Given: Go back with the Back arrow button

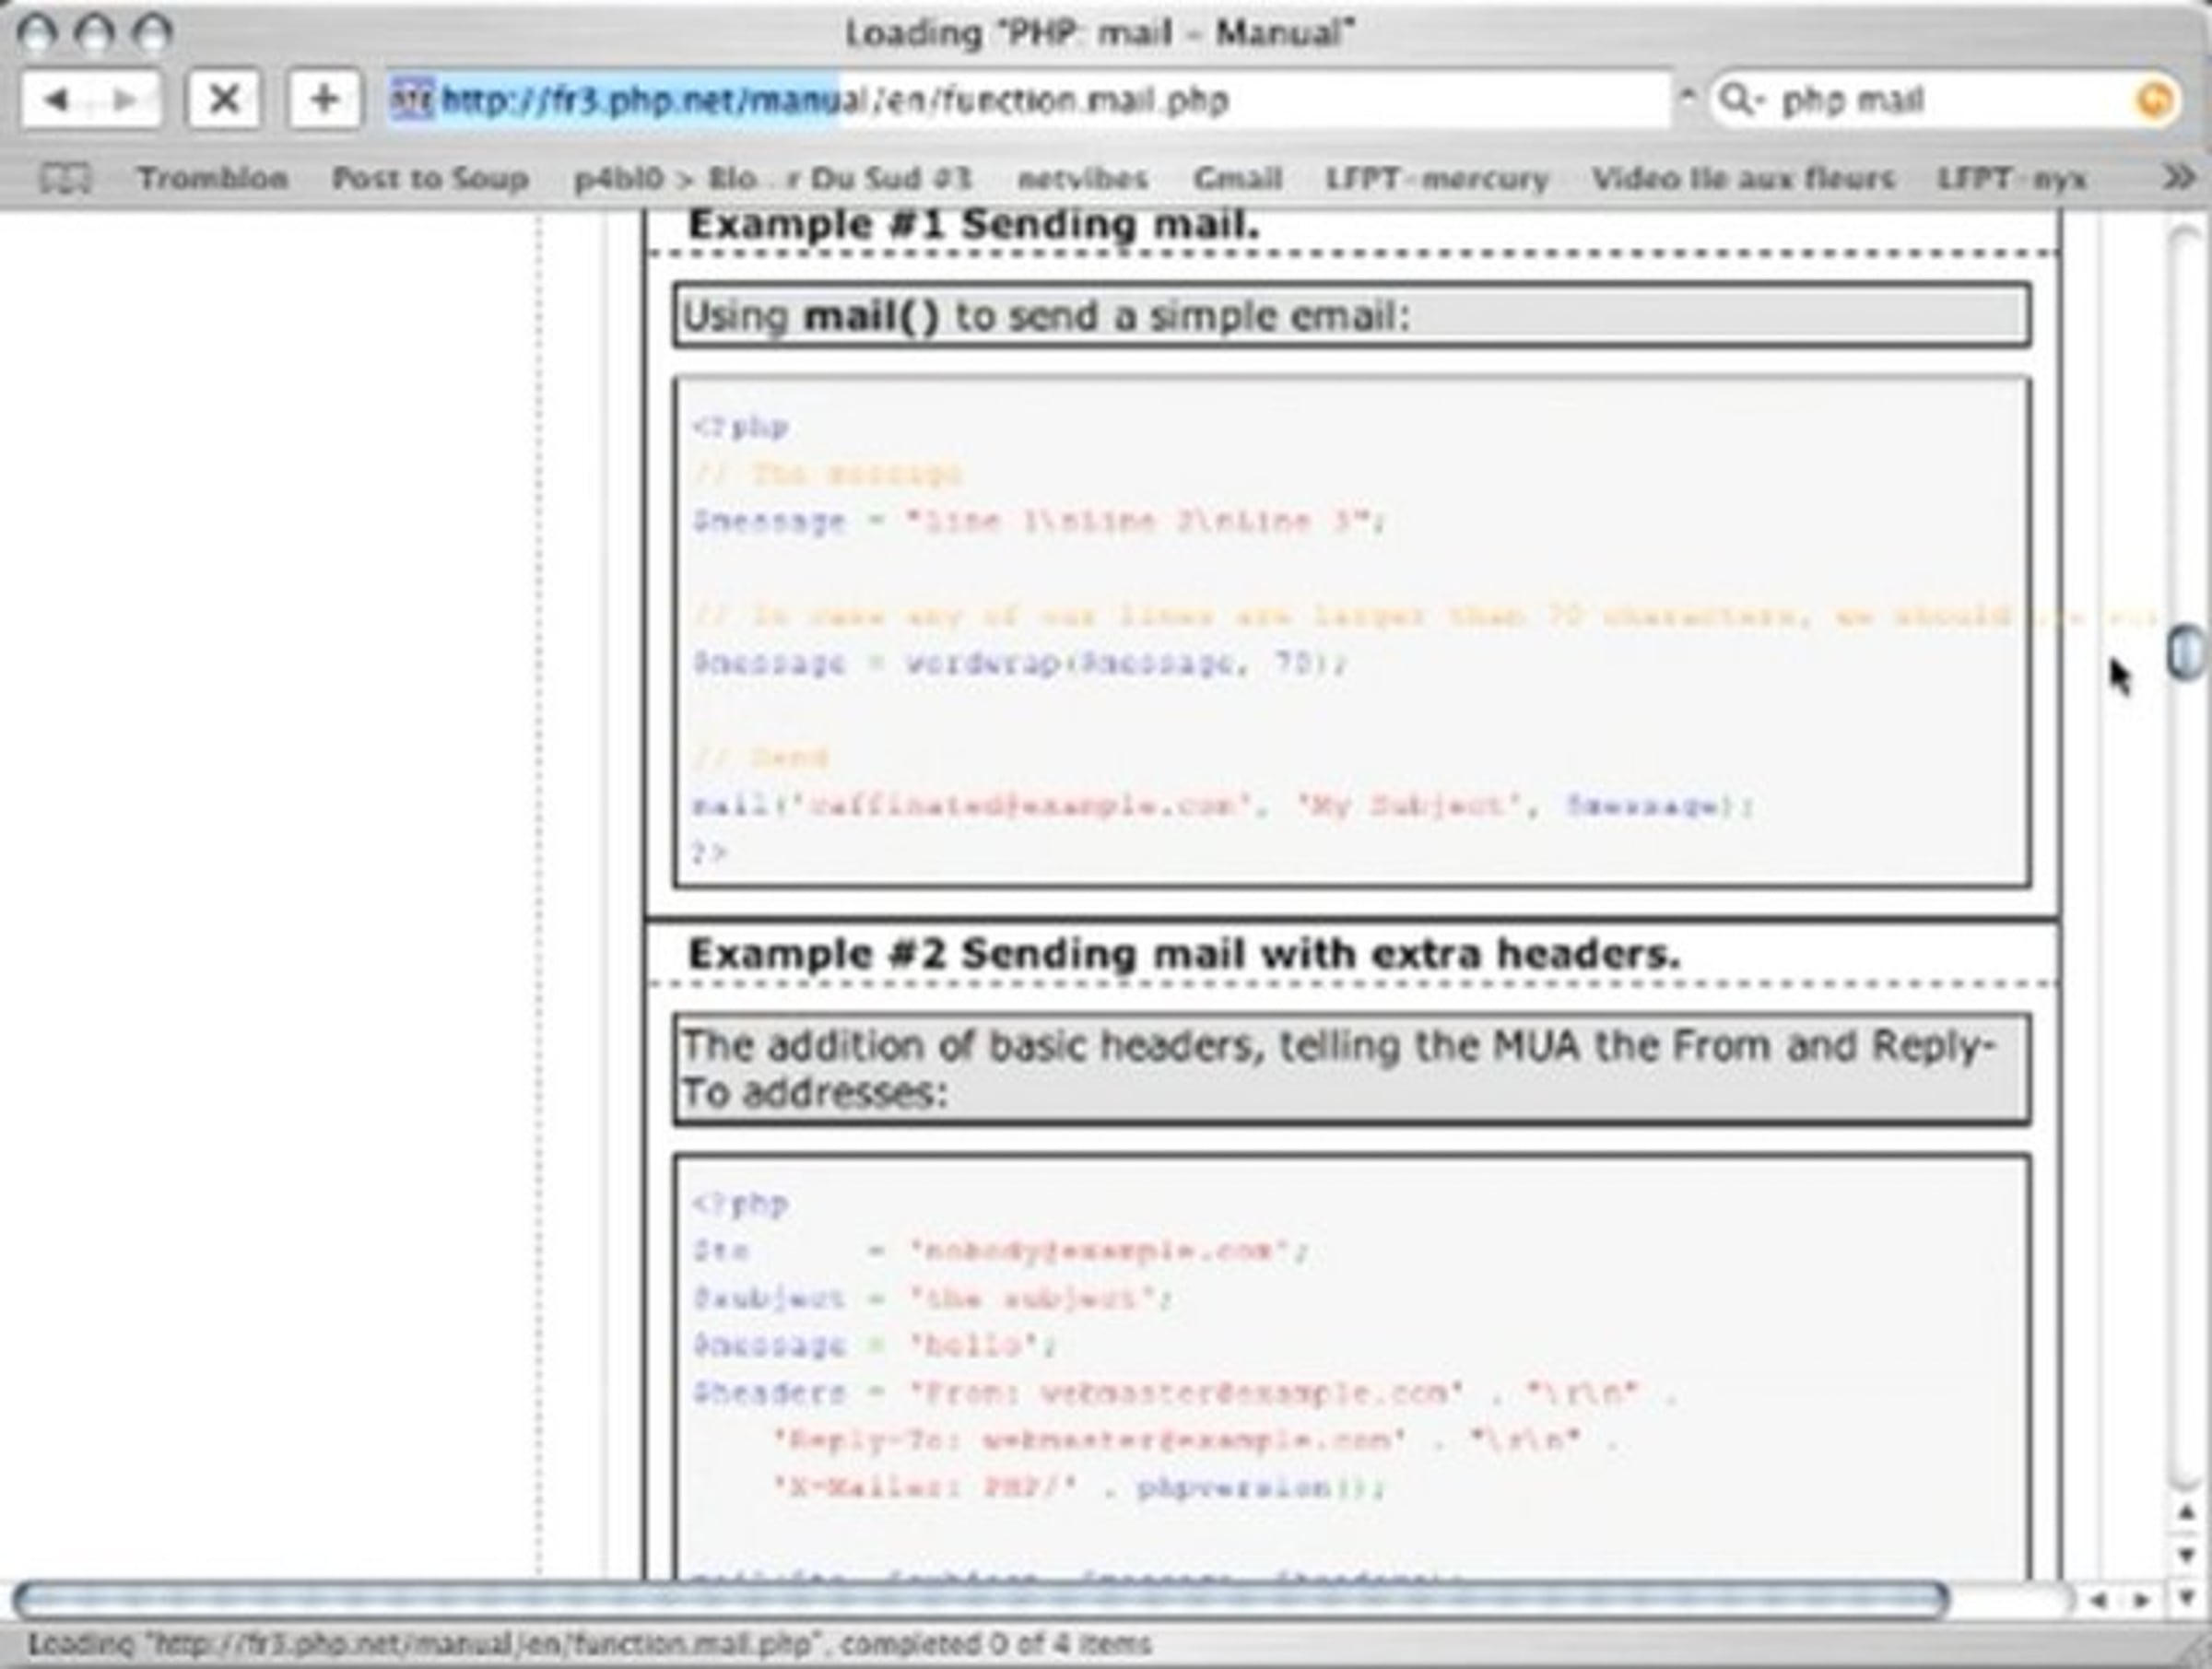Looking at the screenshot, I should [56, 100].
